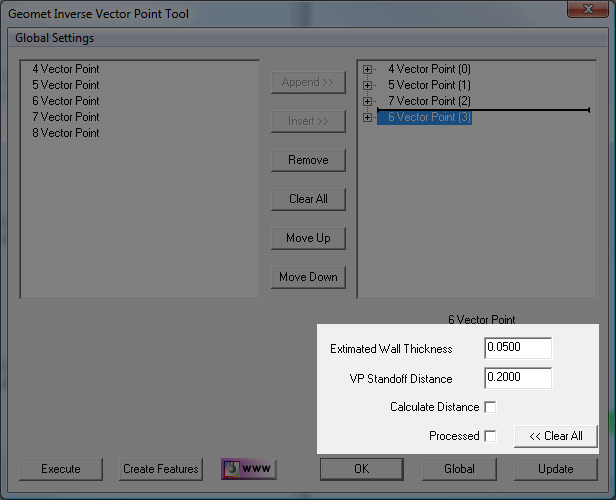Focus the Extimated Wall Thickness field
The image size is (616, 500).
(x=518, y=348)
